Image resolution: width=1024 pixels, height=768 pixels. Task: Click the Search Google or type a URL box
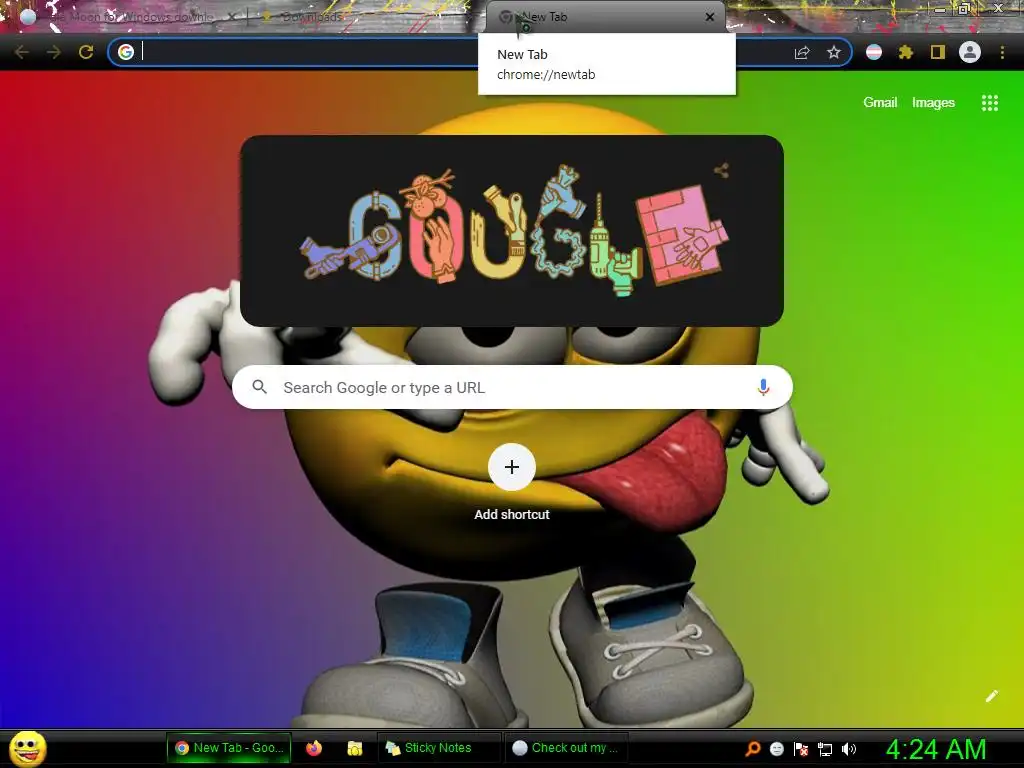(x=513, y=387)
